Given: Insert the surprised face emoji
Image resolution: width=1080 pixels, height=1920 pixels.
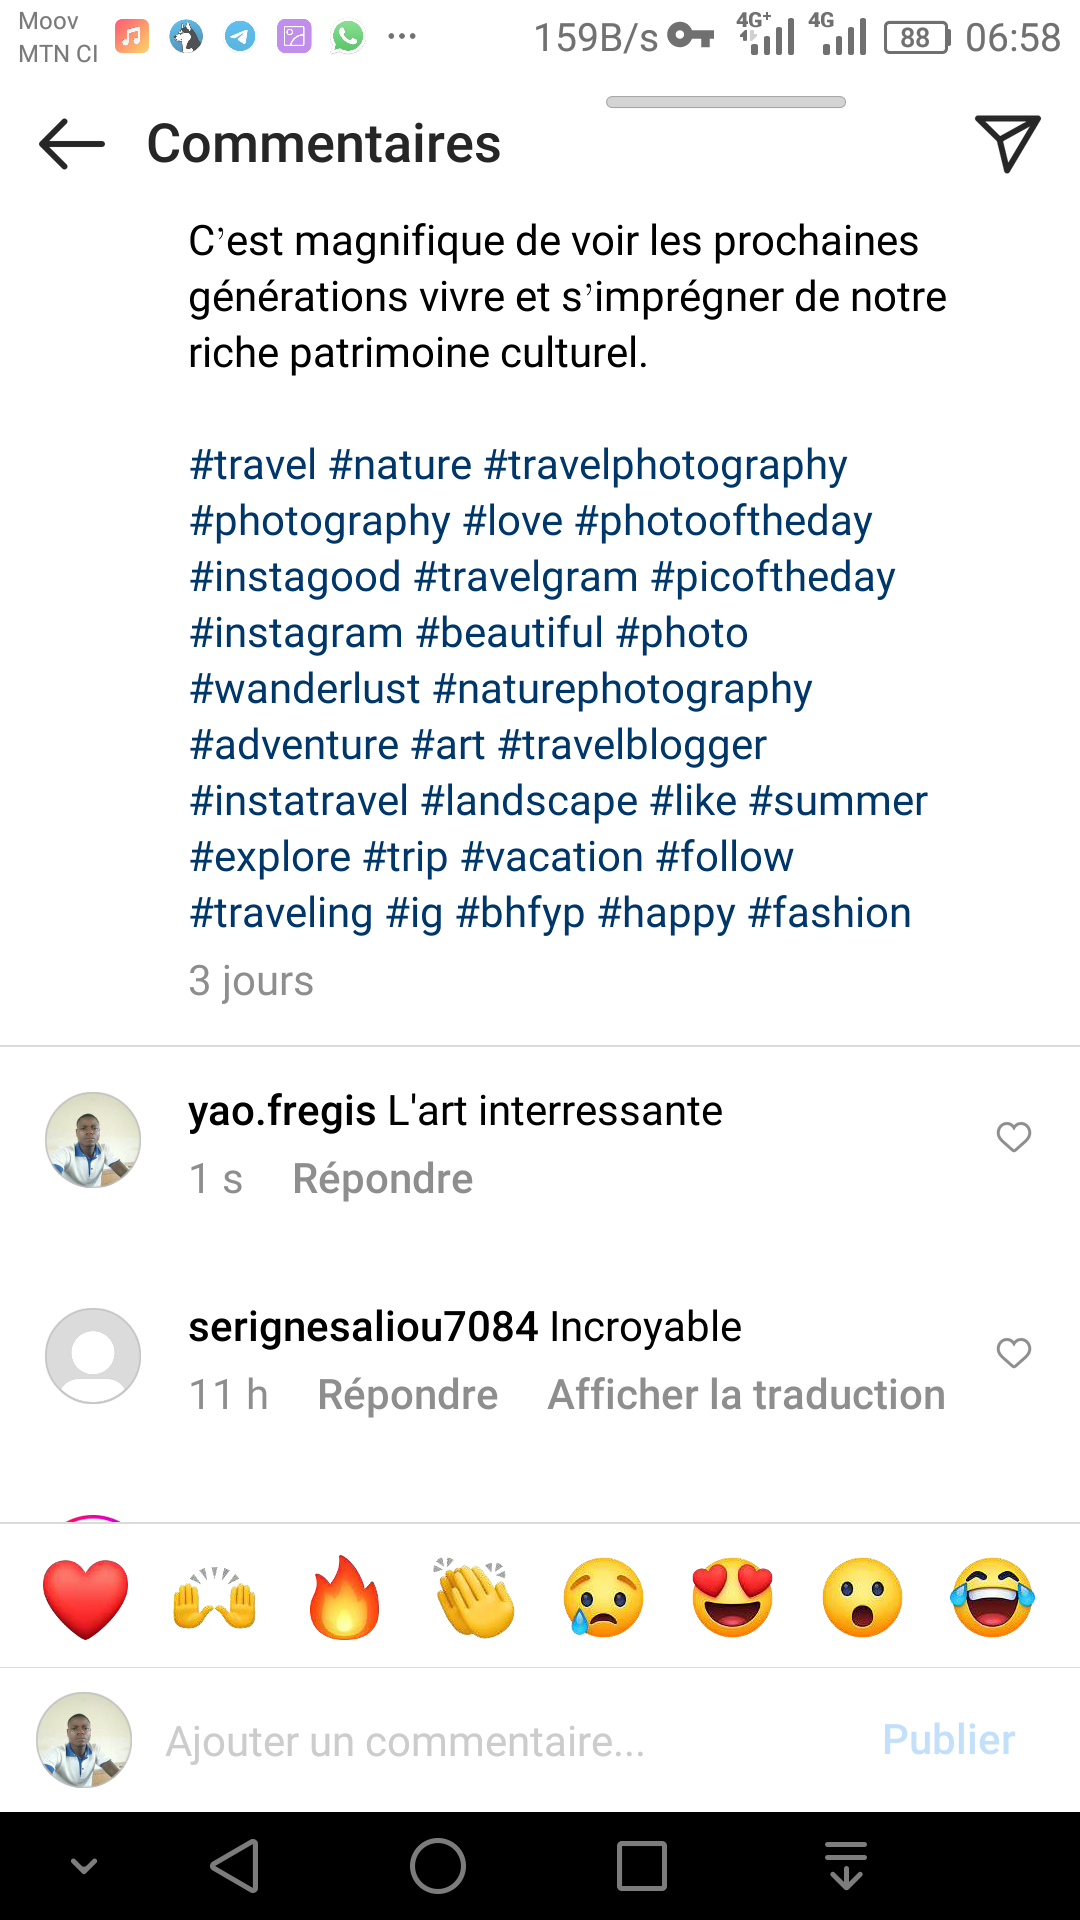Looking at the screenshot, I should point(862,1597).
